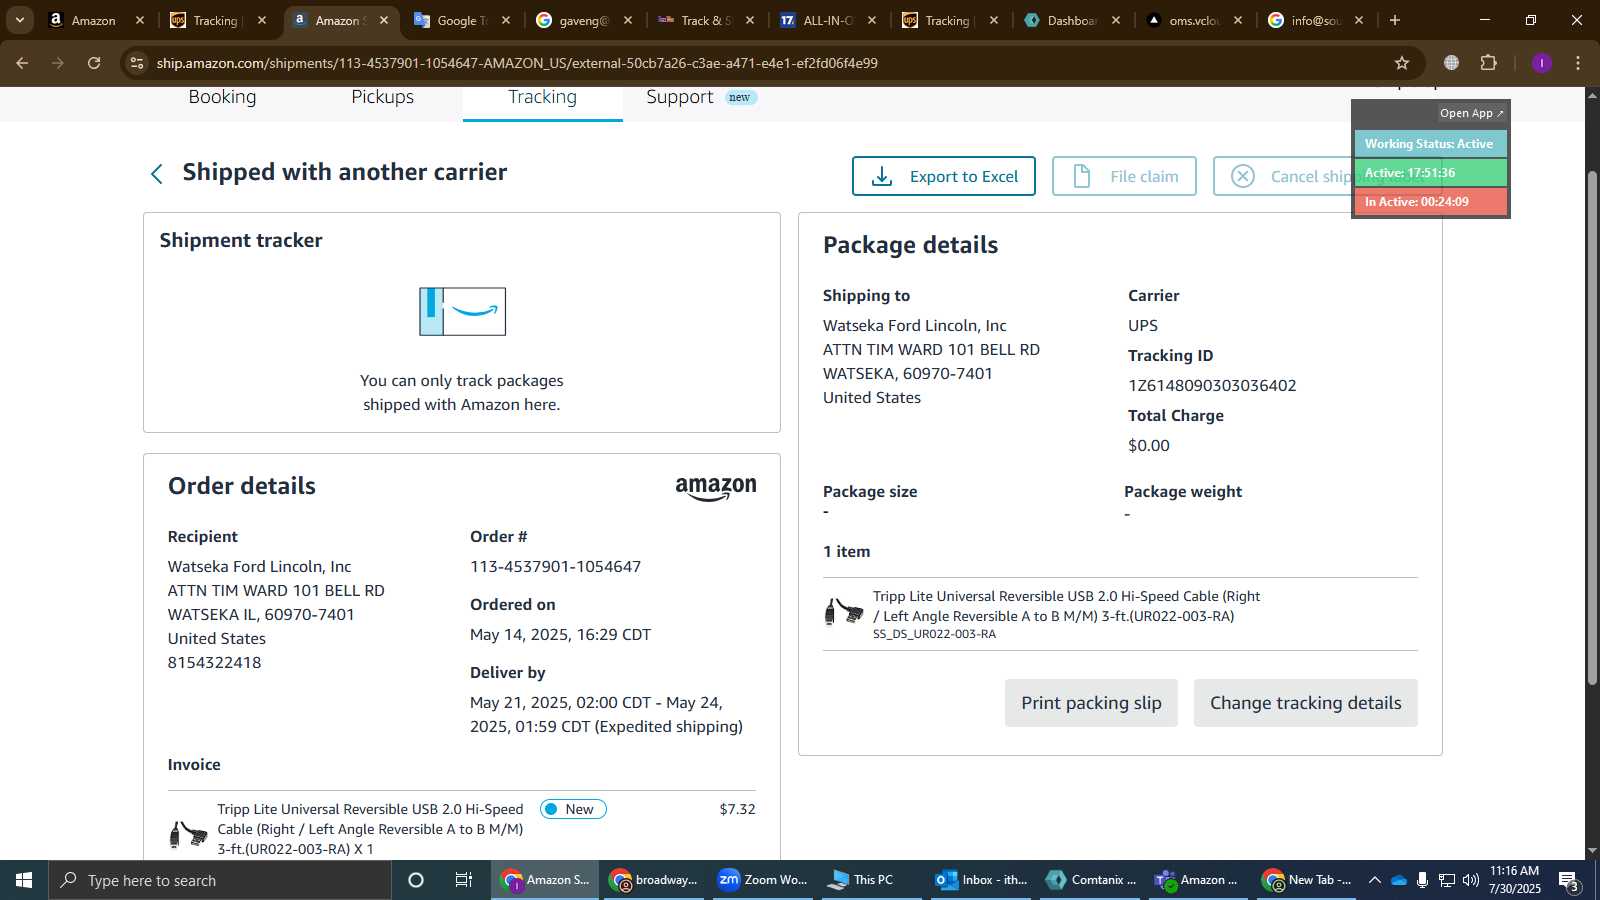1600x900 pixels.
Task: Switch to first Amazon tab
Action: click(95, 20)
